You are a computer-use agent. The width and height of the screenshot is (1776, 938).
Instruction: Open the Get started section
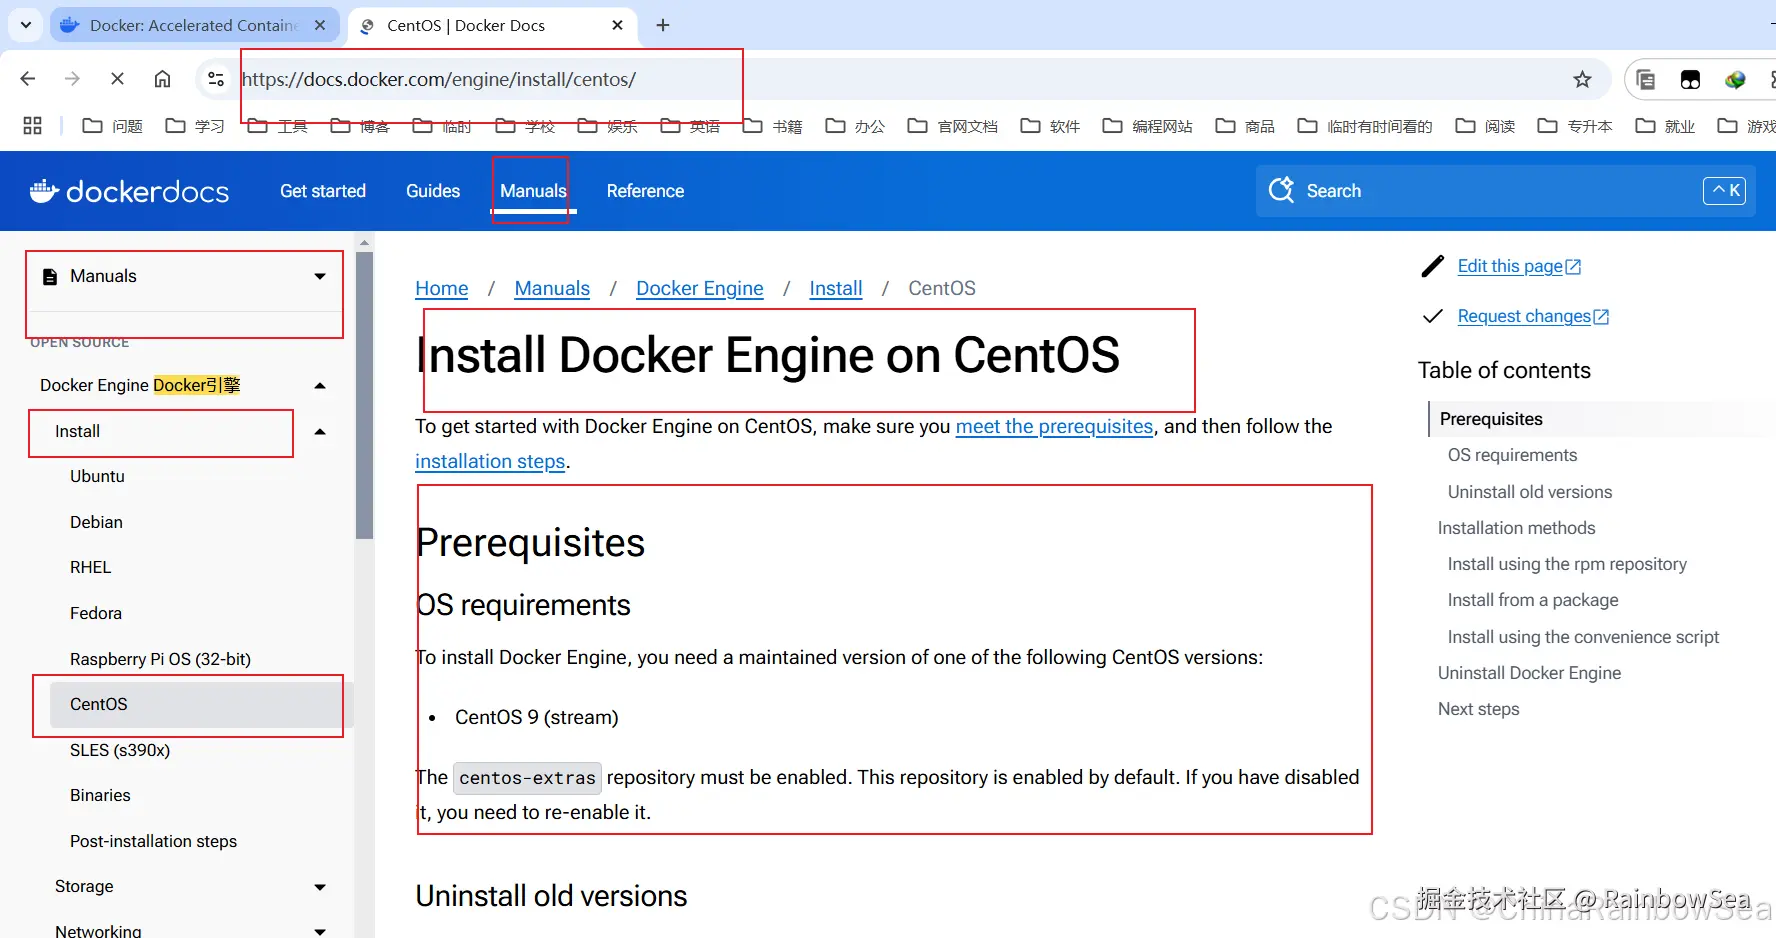click(323, 191)
